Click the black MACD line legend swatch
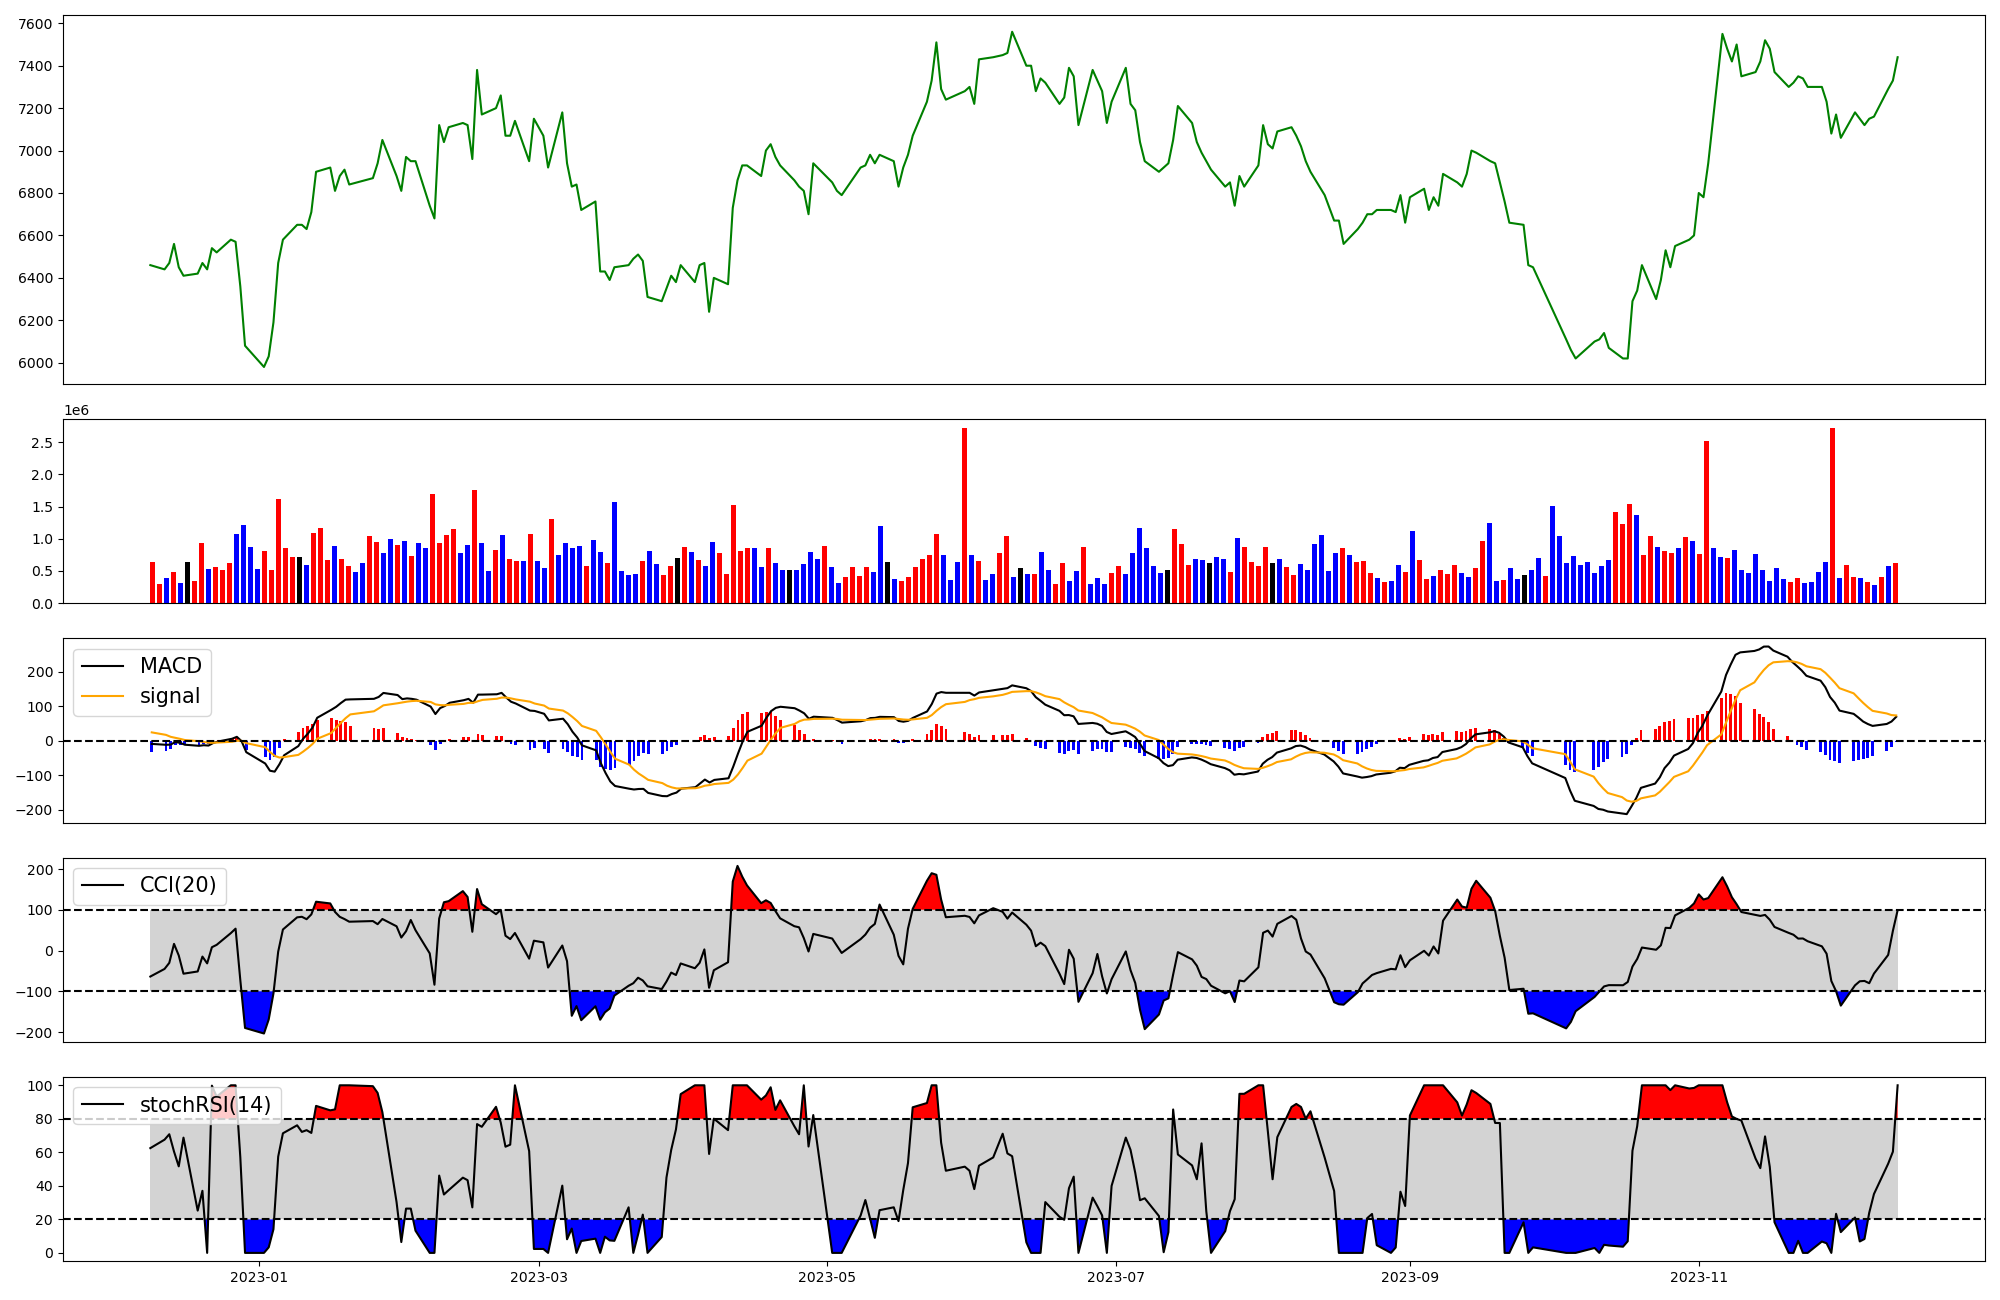 click(x=102, y=666)
